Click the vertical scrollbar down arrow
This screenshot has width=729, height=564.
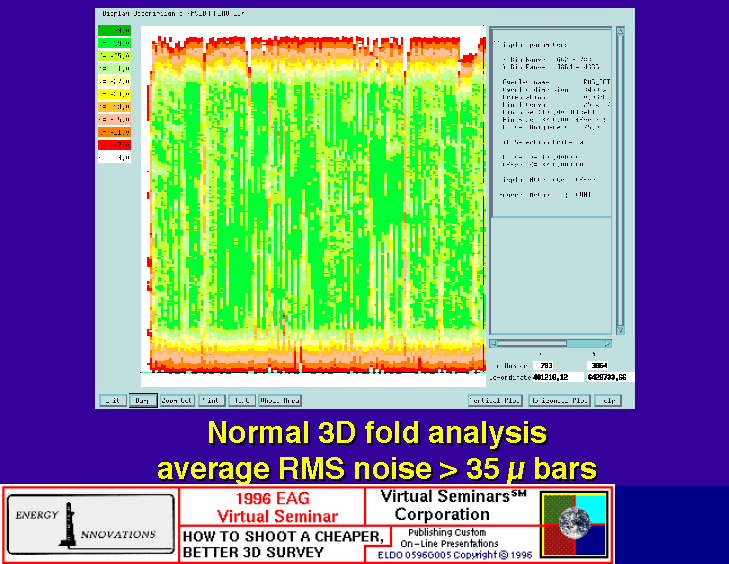(x=620, y=330)
